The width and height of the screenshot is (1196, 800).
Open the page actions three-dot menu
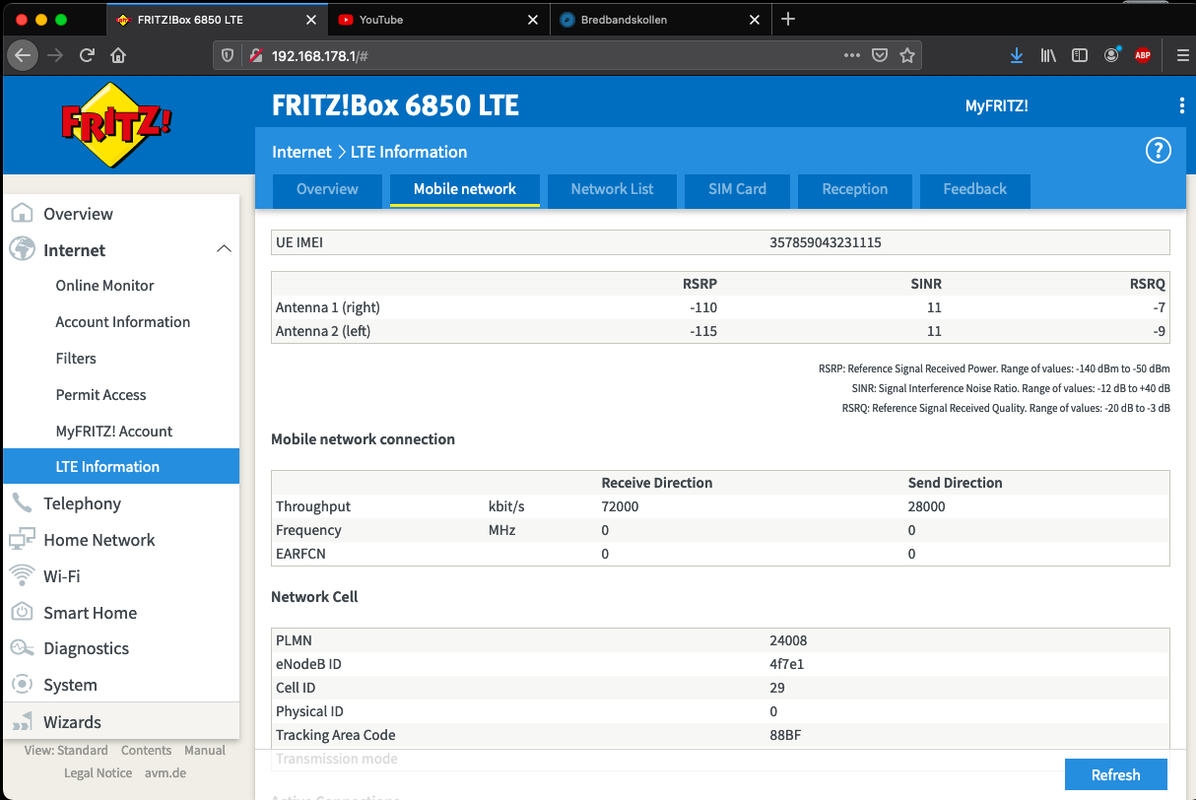[x=852, y=55]
